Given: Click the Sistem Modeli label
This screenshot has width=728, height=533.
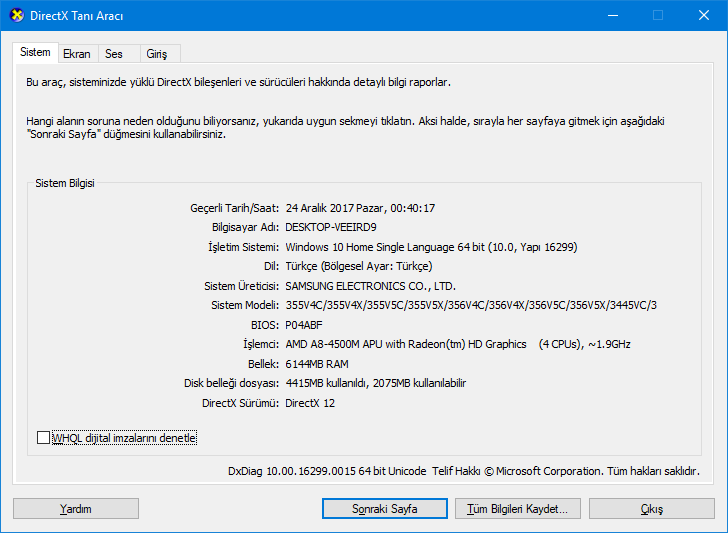Looking at the screenshot, I should [x=245, y=306].
